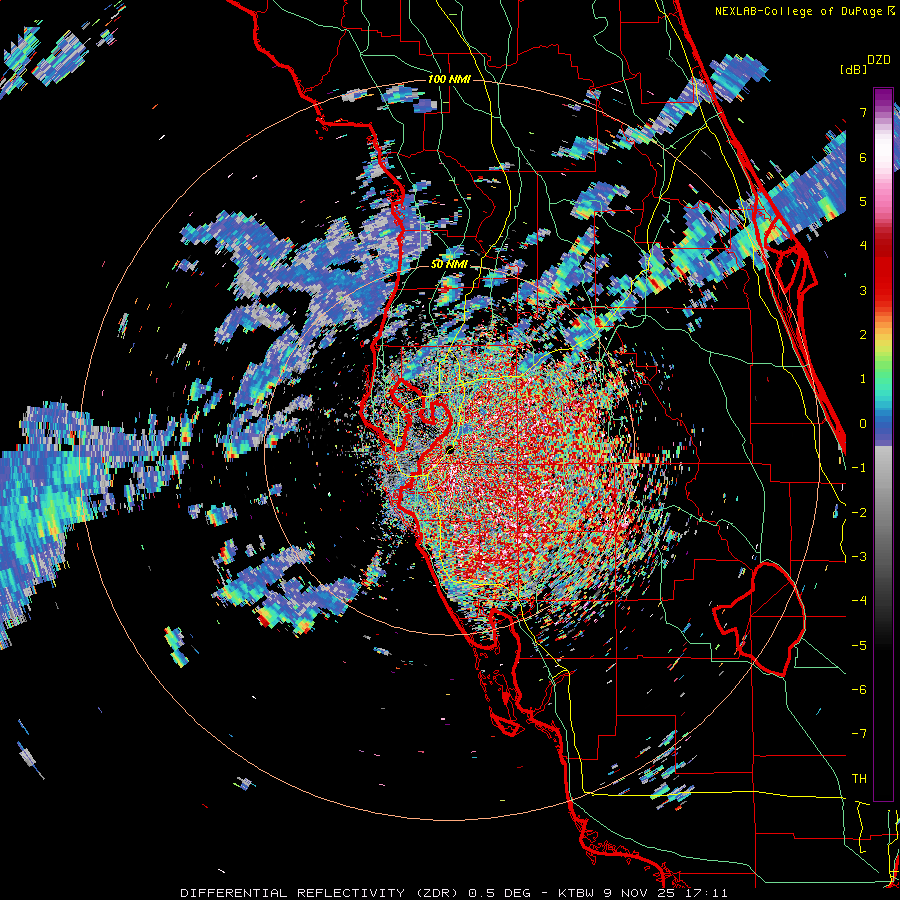Click the color scale value -5

(859, 646)
